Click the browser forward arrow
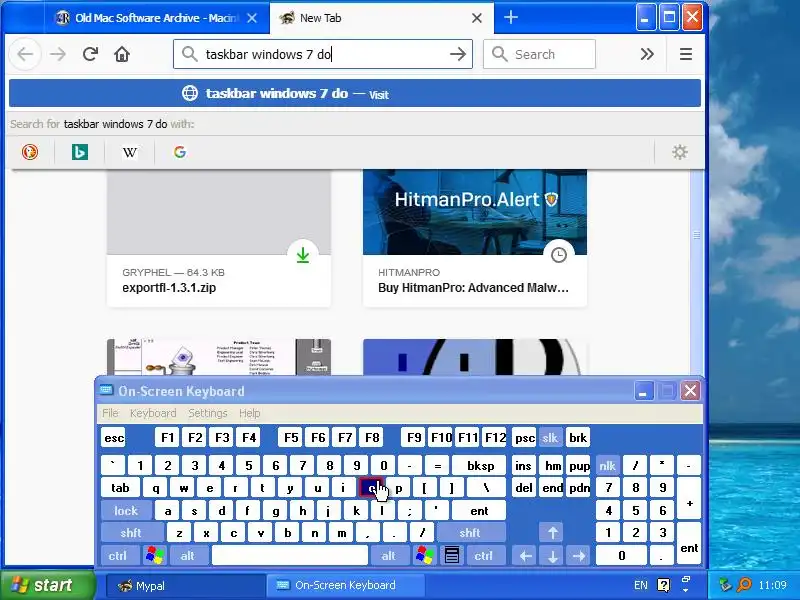This screenshot has width=800, height=600. click(58, 54)
